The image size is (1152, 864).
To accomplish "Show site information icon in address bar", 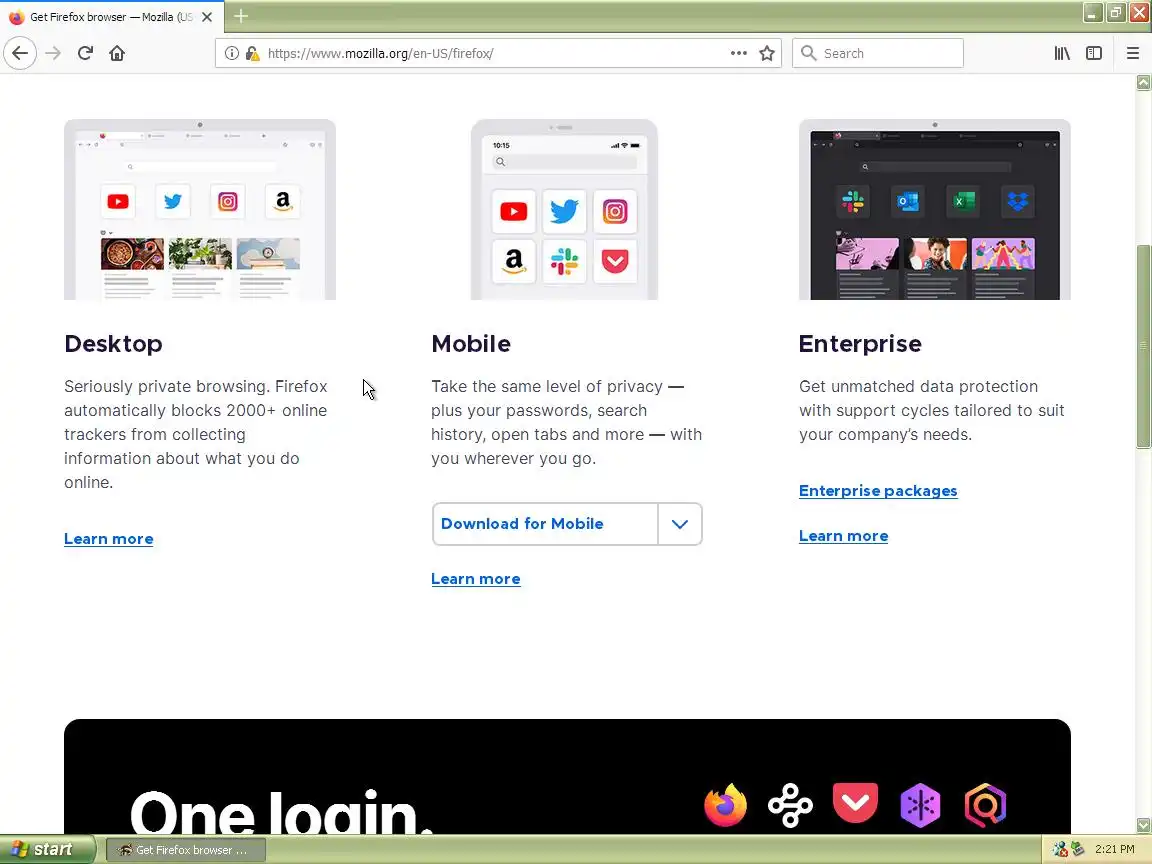I will (231, 53).
